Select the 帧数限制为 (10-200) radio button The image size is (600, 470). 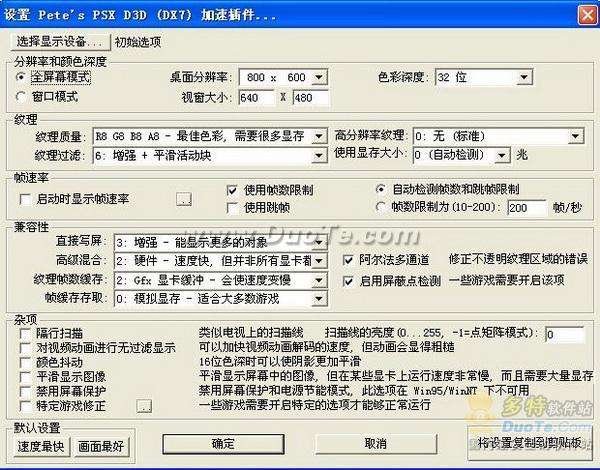click(383, 207)
